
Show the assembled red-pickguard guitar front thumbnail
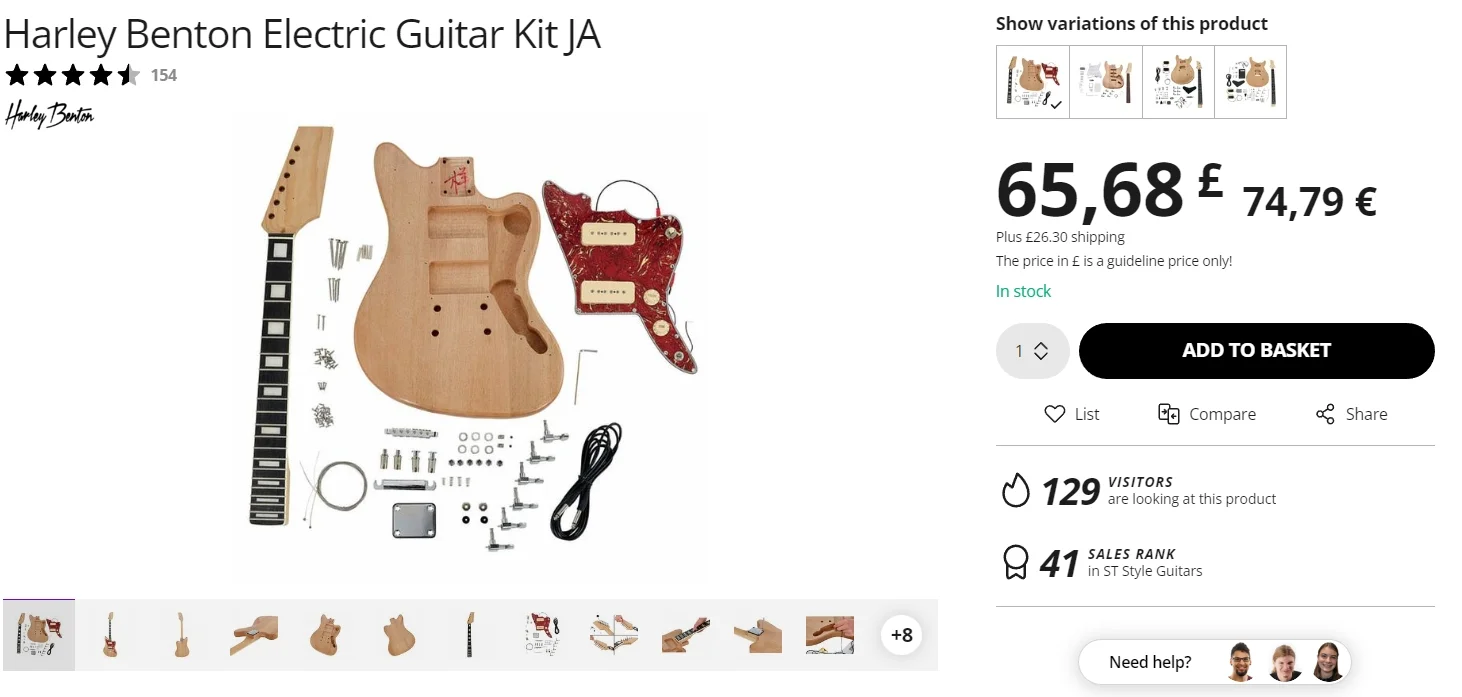pos(110,635)
